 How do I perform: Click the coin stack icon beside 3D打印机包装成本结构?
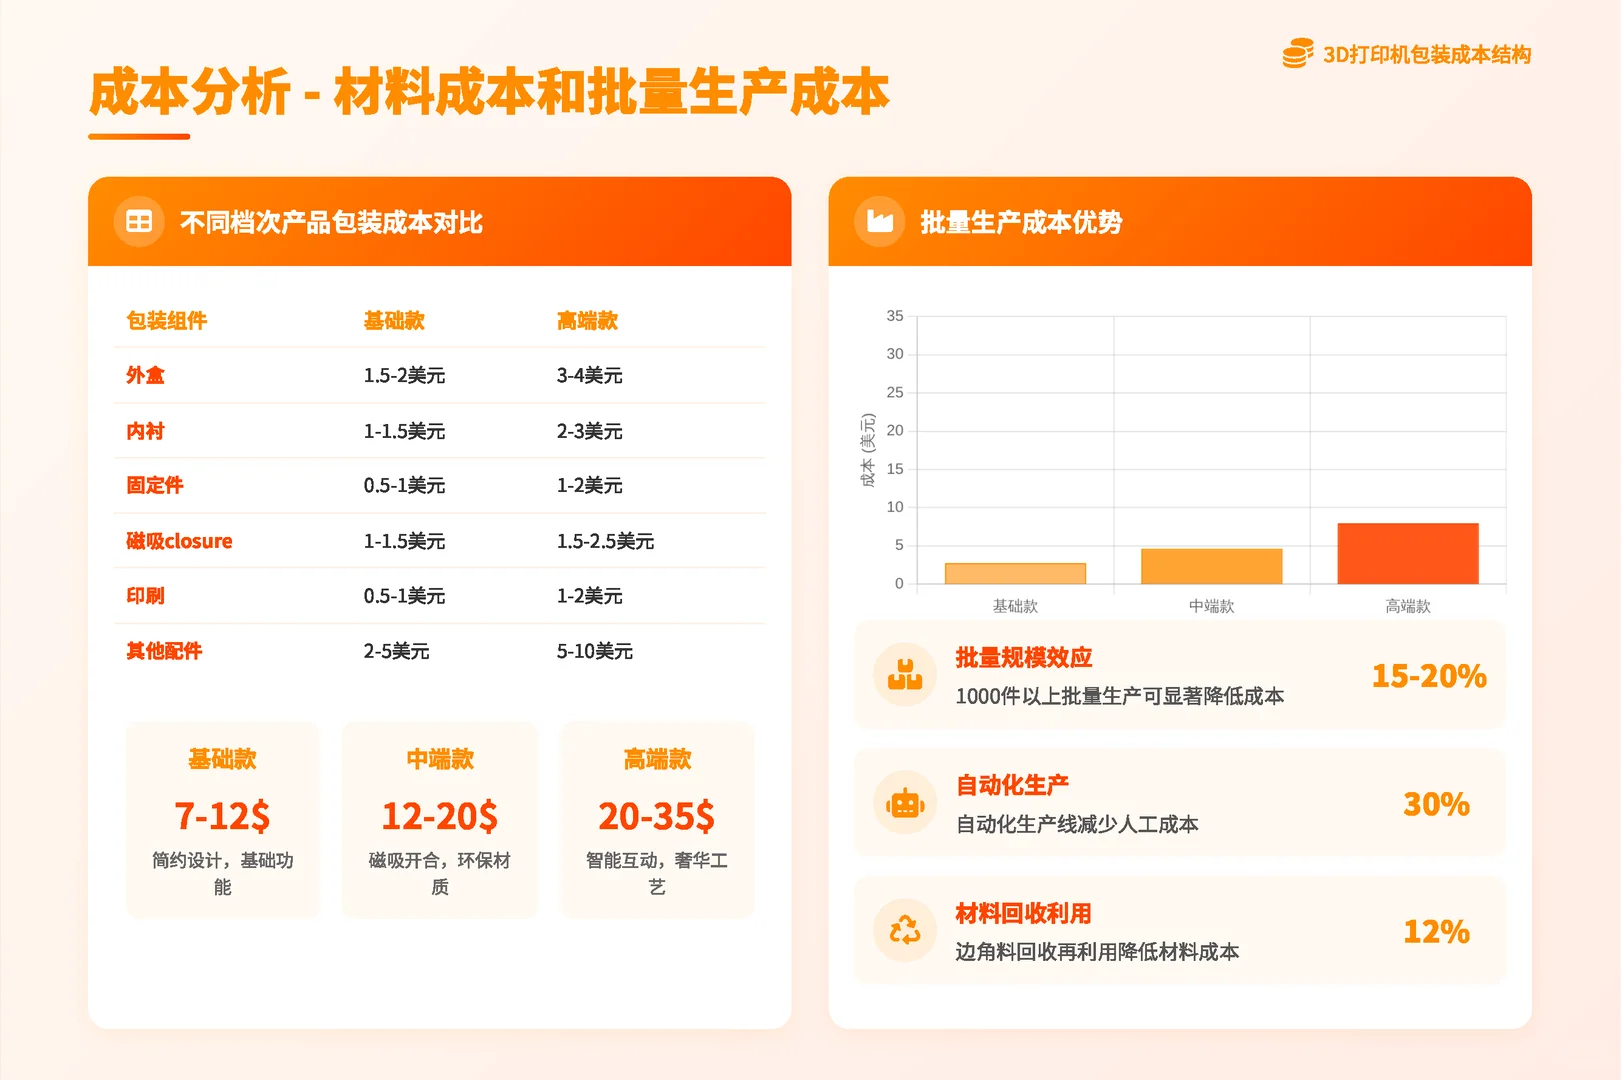1298,54
